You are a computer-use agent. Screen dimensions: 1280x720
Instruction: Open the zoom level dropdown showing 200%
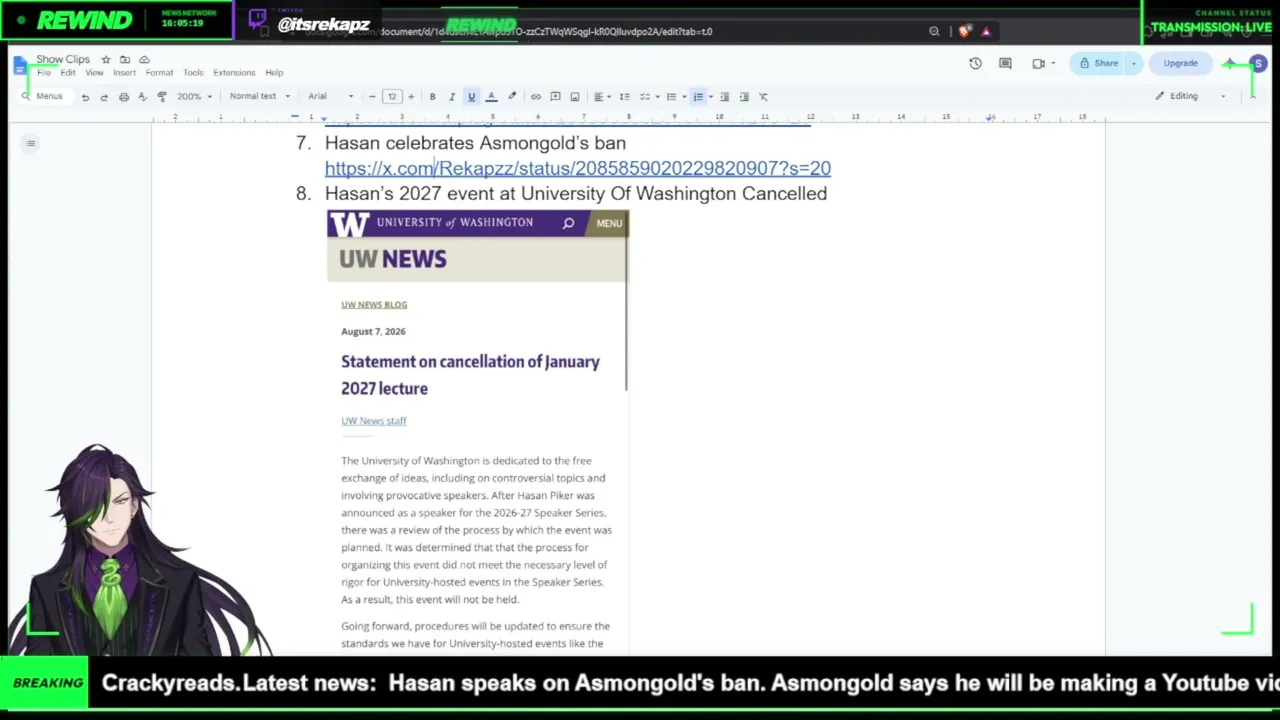point(195,97)
